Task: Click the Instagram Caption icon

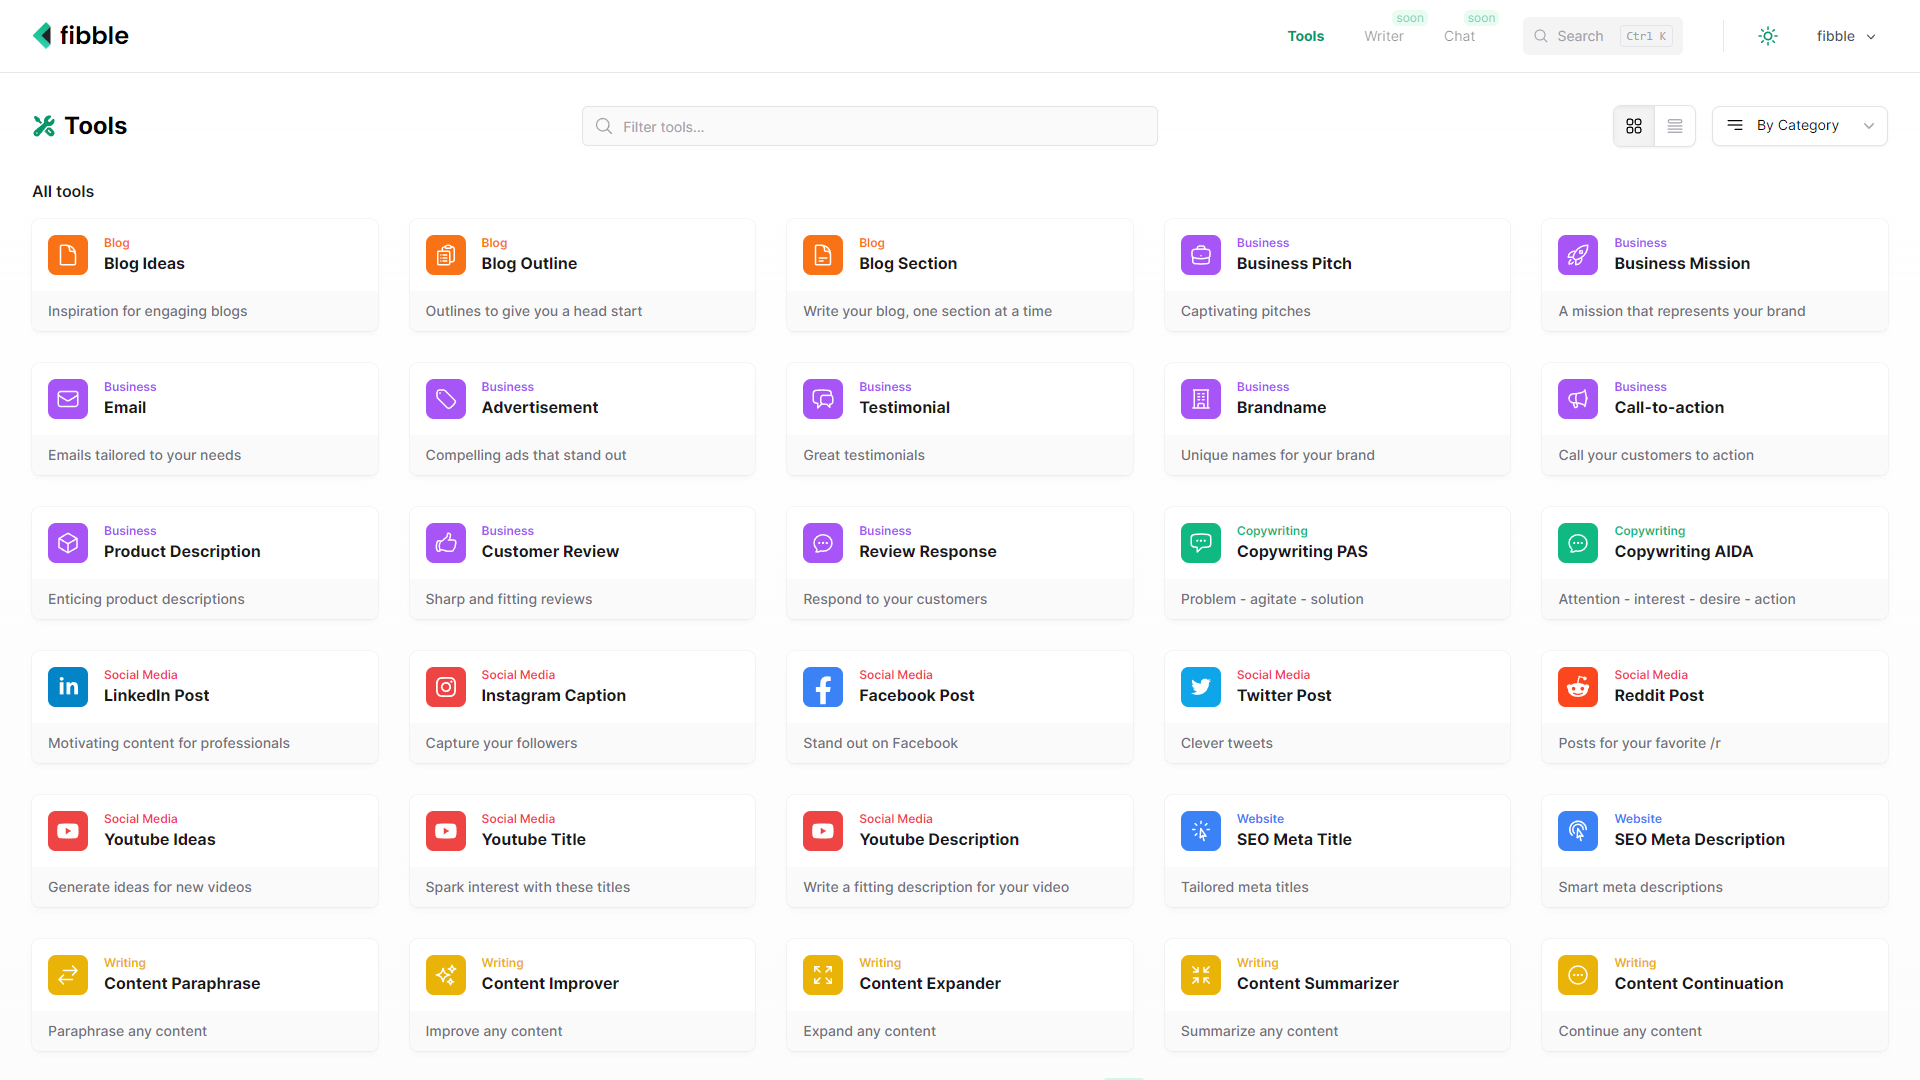Action: [446, 687]
